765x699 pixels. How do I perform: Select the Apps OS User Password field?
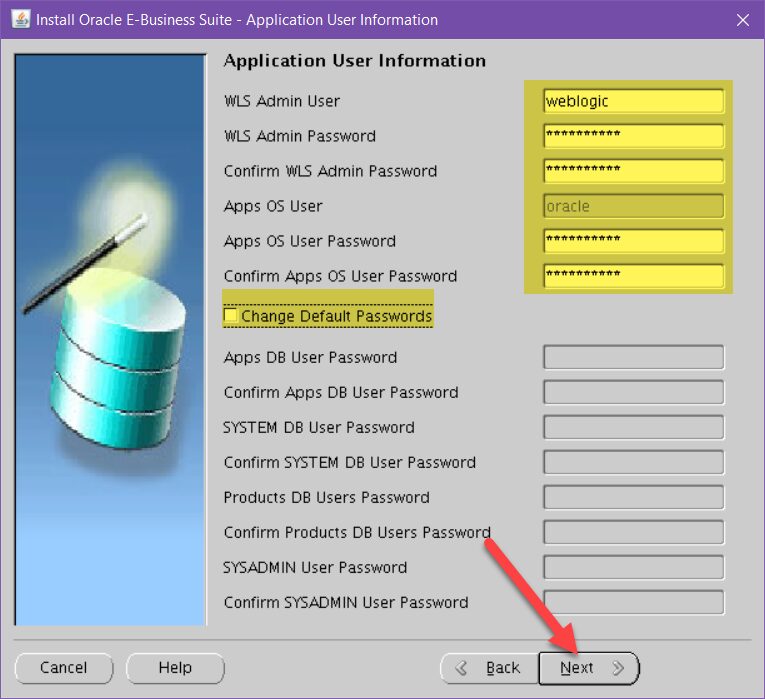(x=633, y=241)
